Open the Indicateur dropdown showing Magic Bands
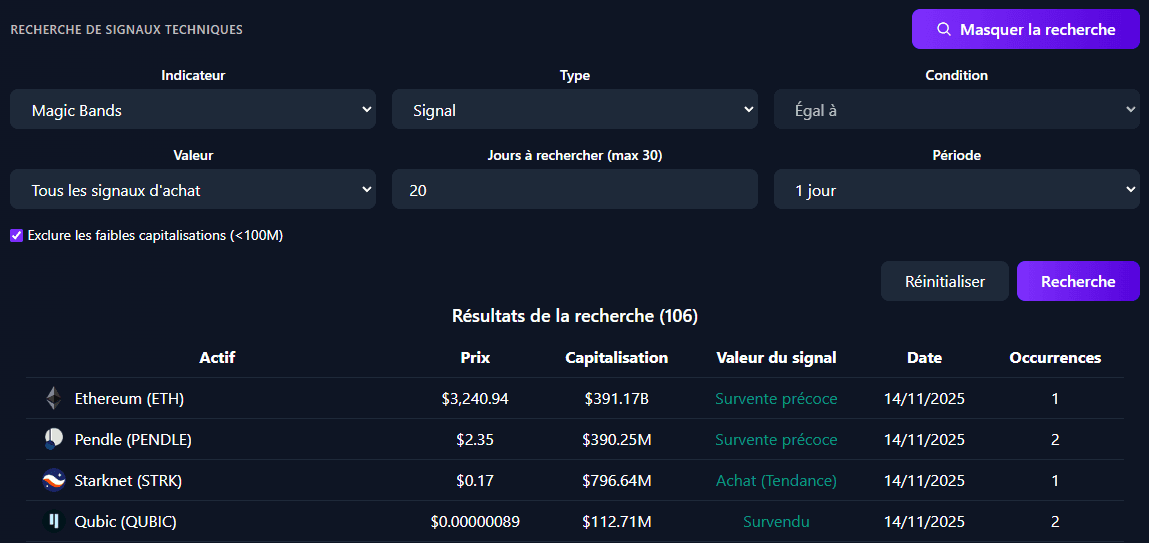 [193, 109]
